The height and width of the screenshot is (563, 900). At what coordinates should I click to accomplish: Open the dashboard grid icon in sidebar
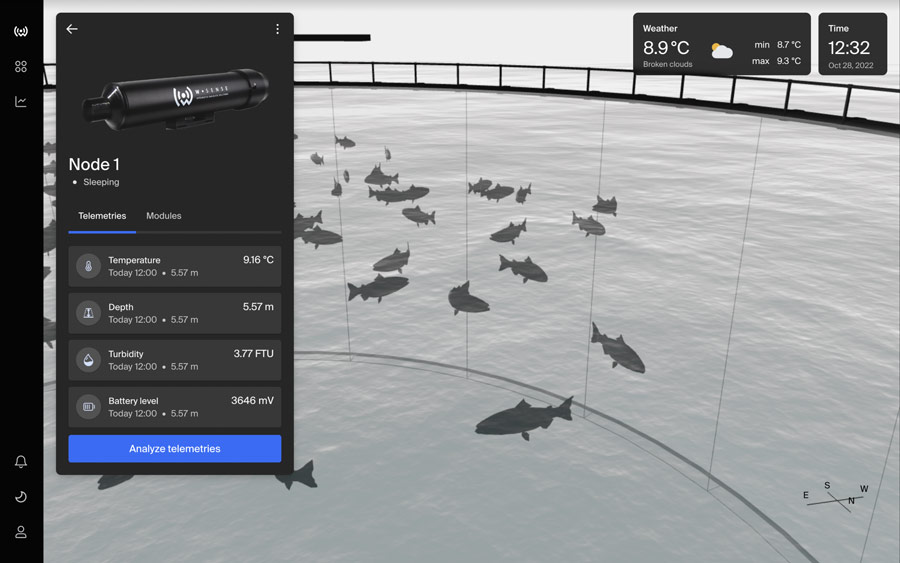[21, 67]
